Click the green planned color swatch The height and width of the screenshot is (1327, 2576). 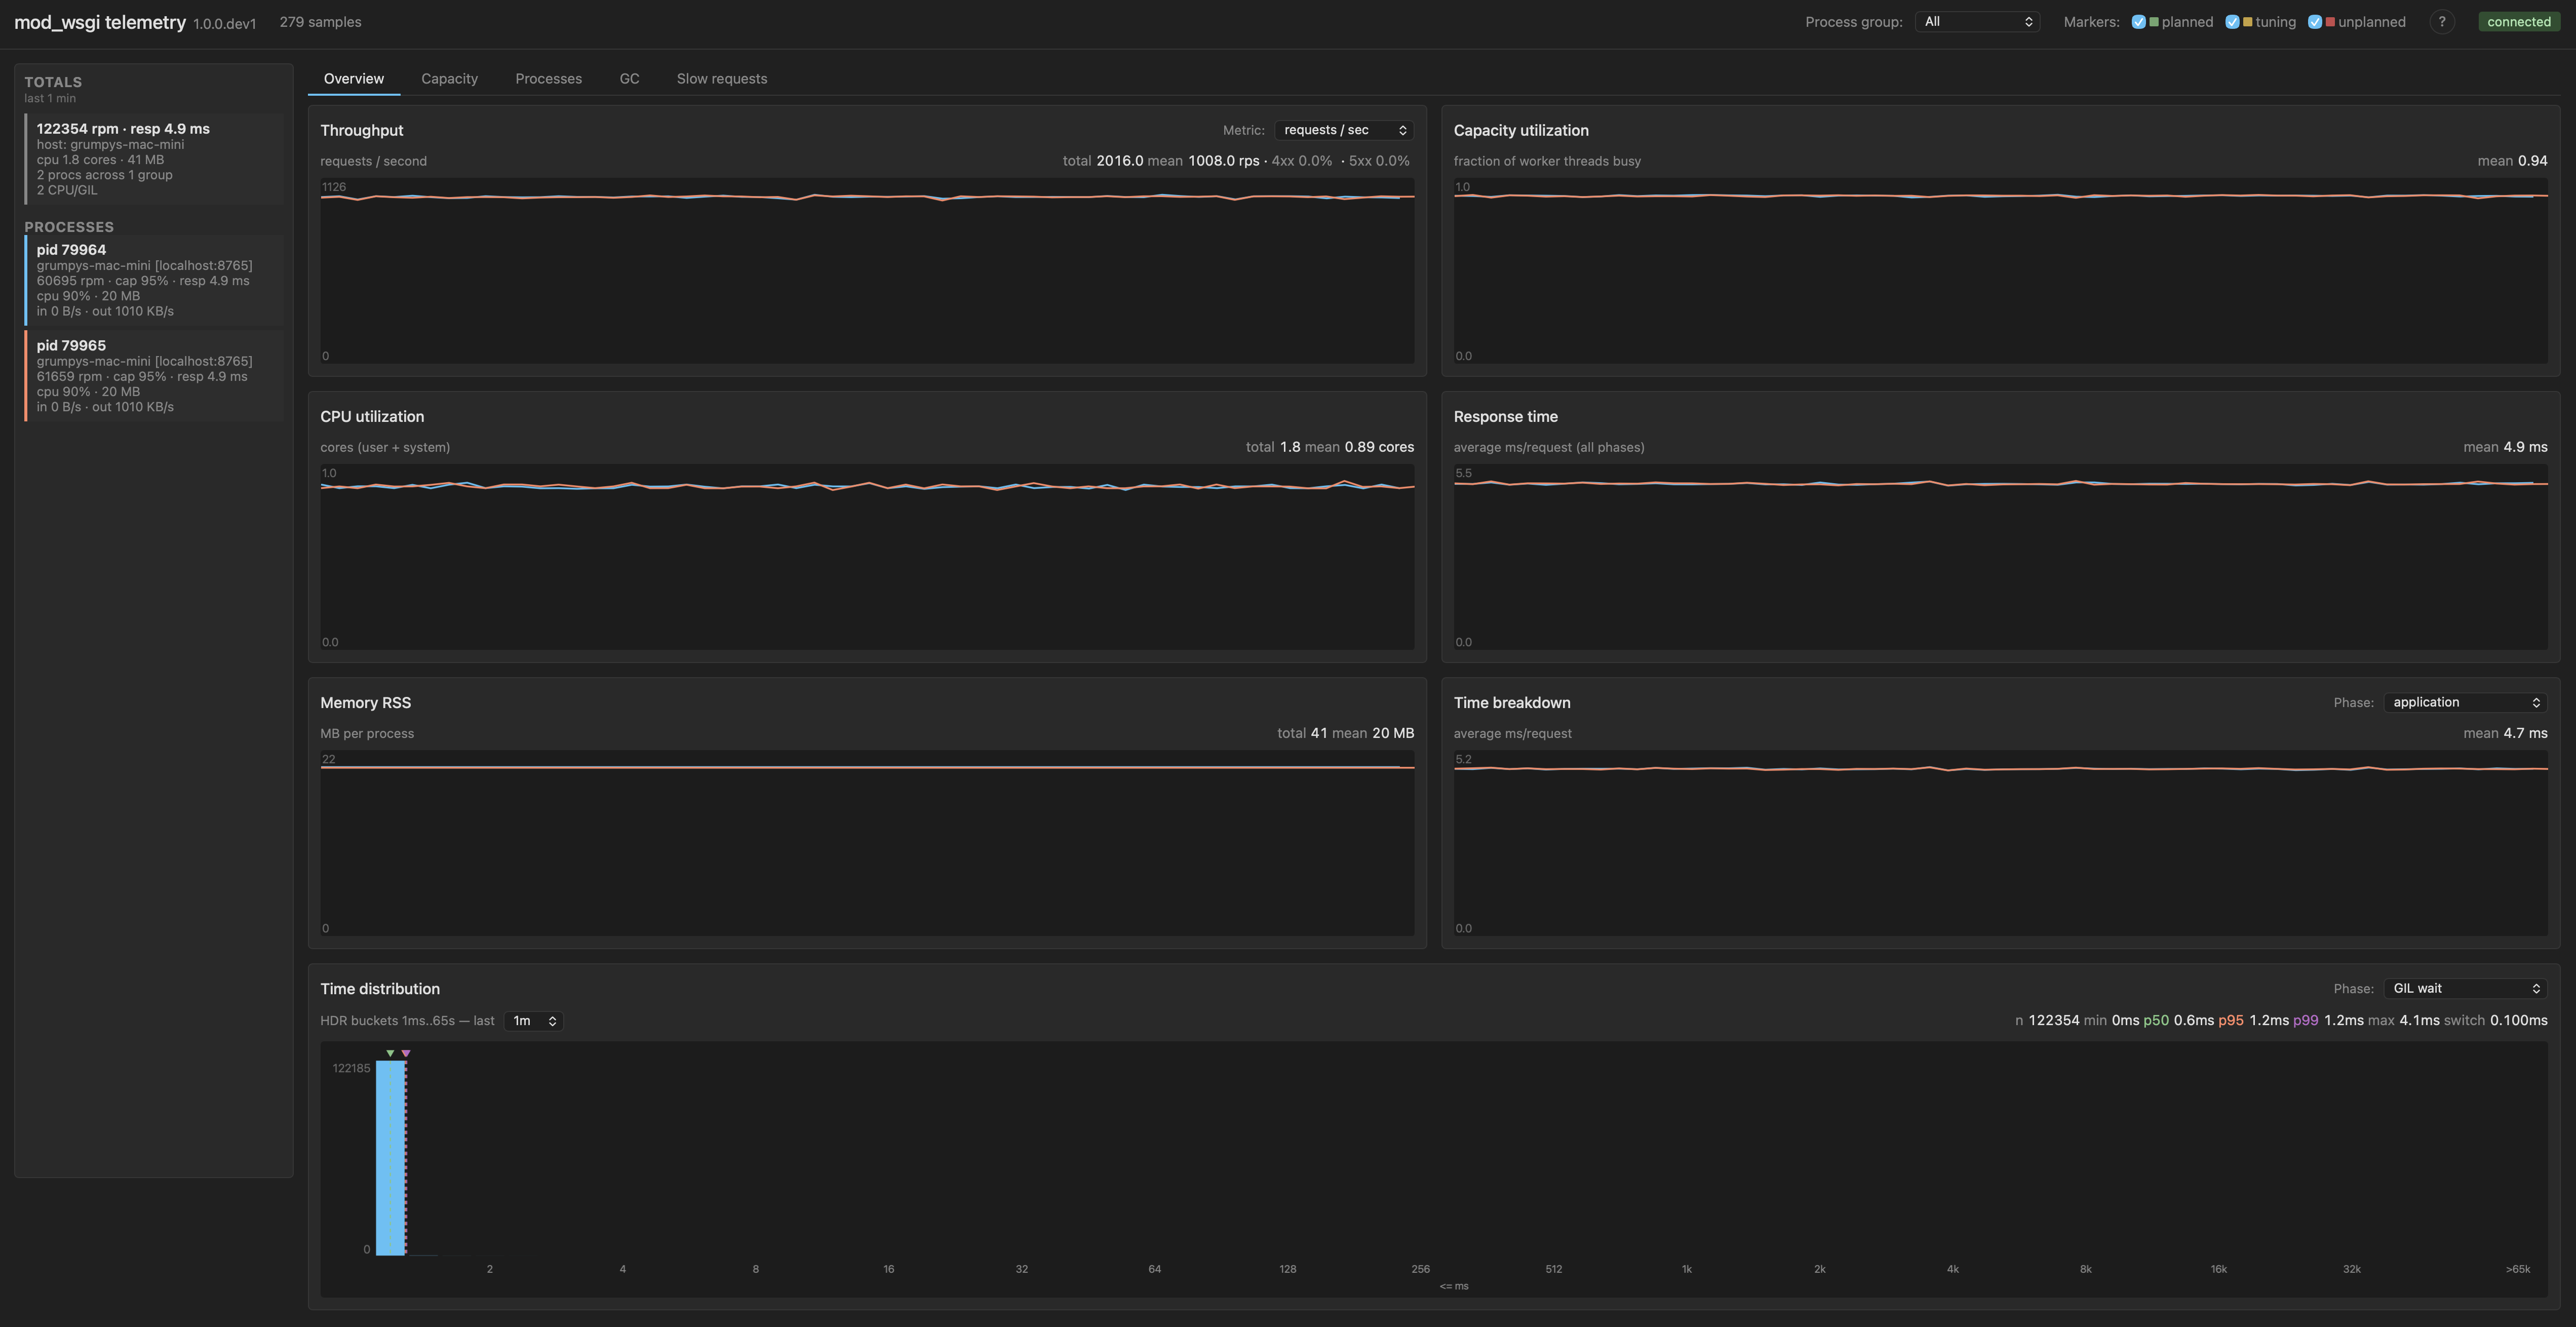pos(2153,22)
